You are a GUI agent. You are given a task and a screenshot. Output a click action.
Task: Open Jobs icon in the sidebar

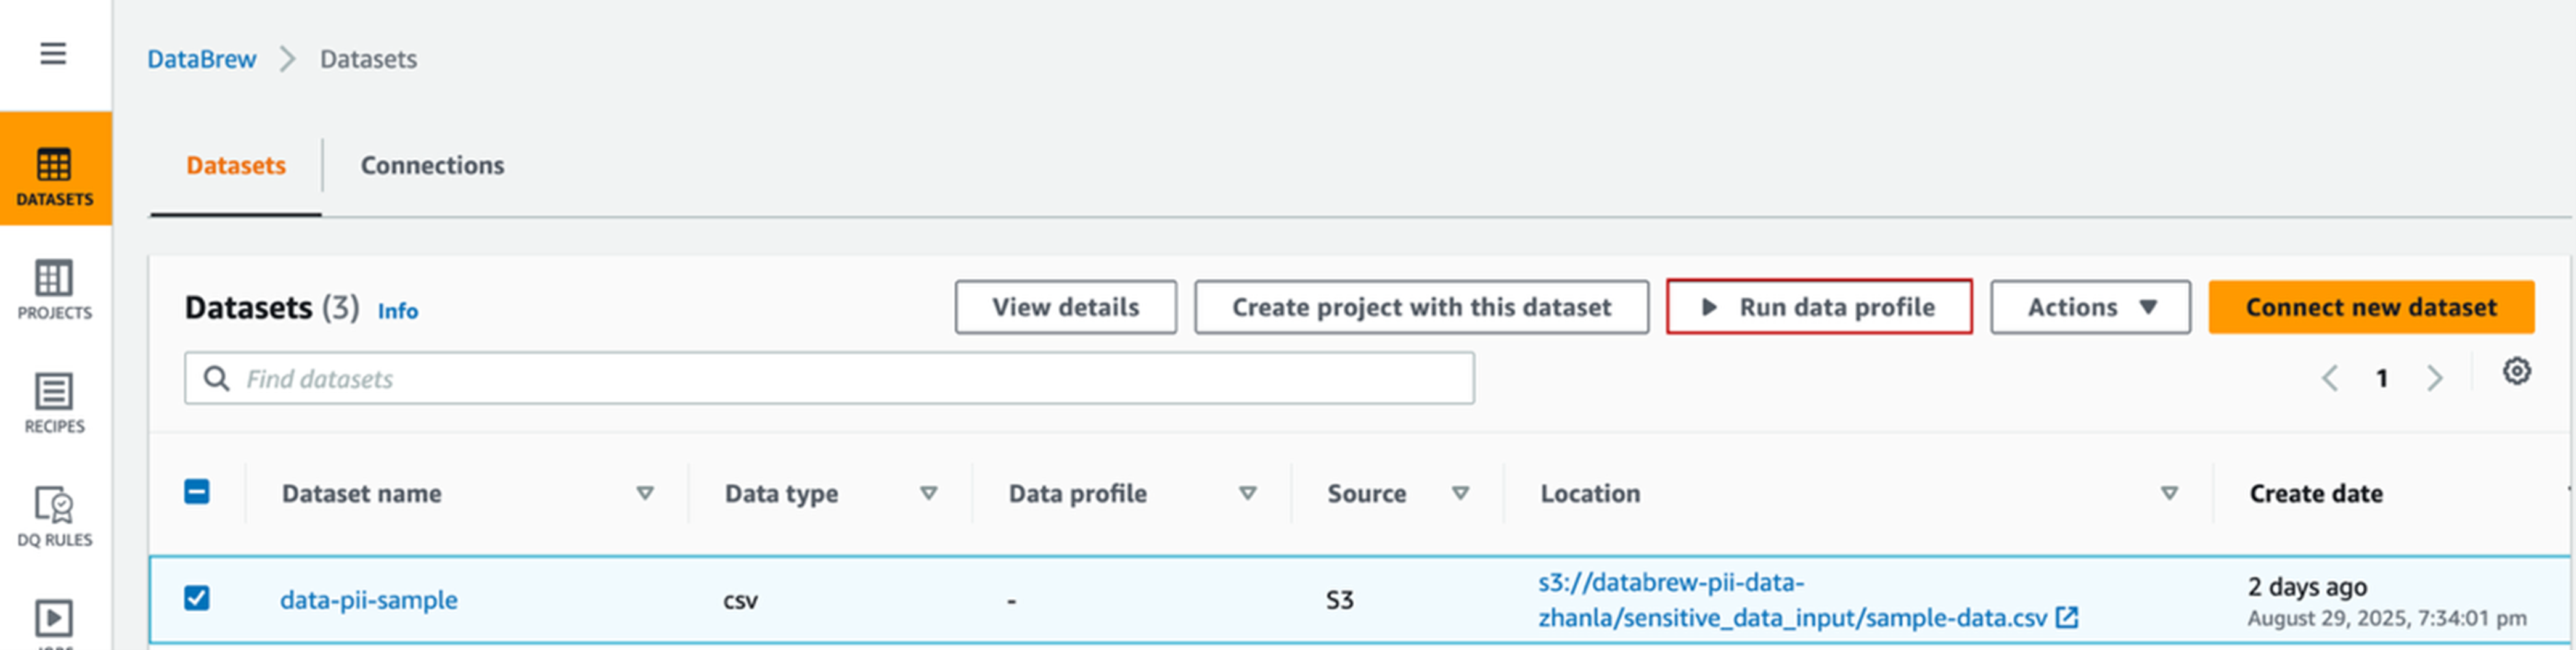coord(54,618)
